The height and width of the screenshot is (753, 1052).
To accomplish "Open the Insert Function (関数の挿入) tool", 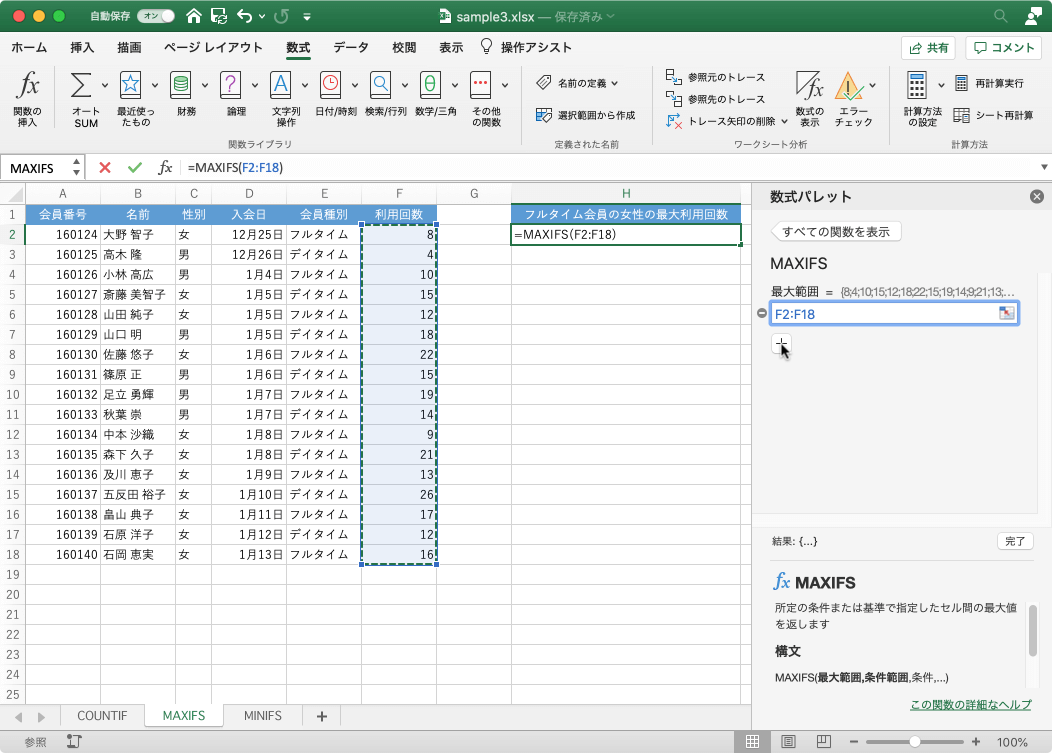I will click(x=28, y=98).
